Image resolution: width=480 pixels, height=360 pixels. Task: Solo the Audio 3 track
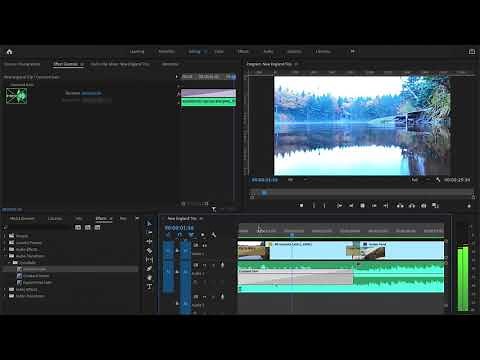(213, 297)
